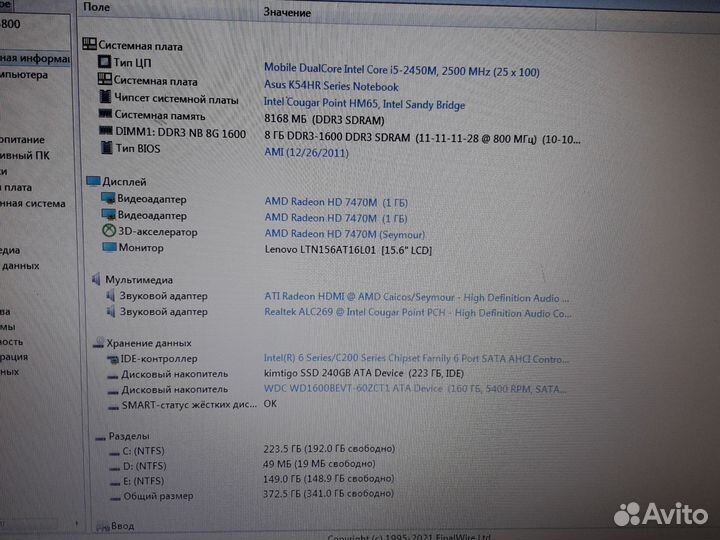The height and width of the screenshot is (540, 720).
Task: Click the C: (NTFS) partition icon
Action: click(114, 453)
